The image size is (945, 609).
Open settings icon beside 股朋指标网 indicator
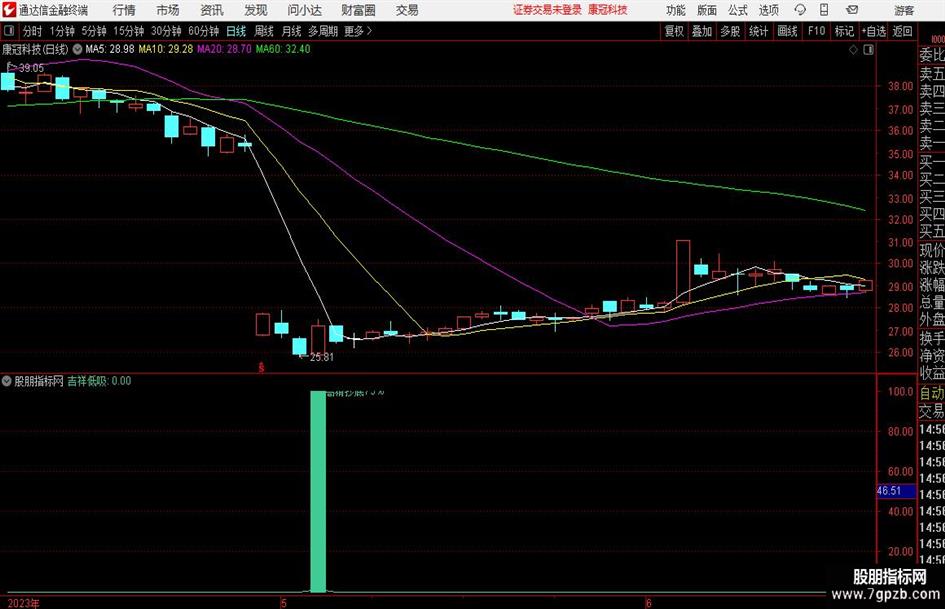7,381
